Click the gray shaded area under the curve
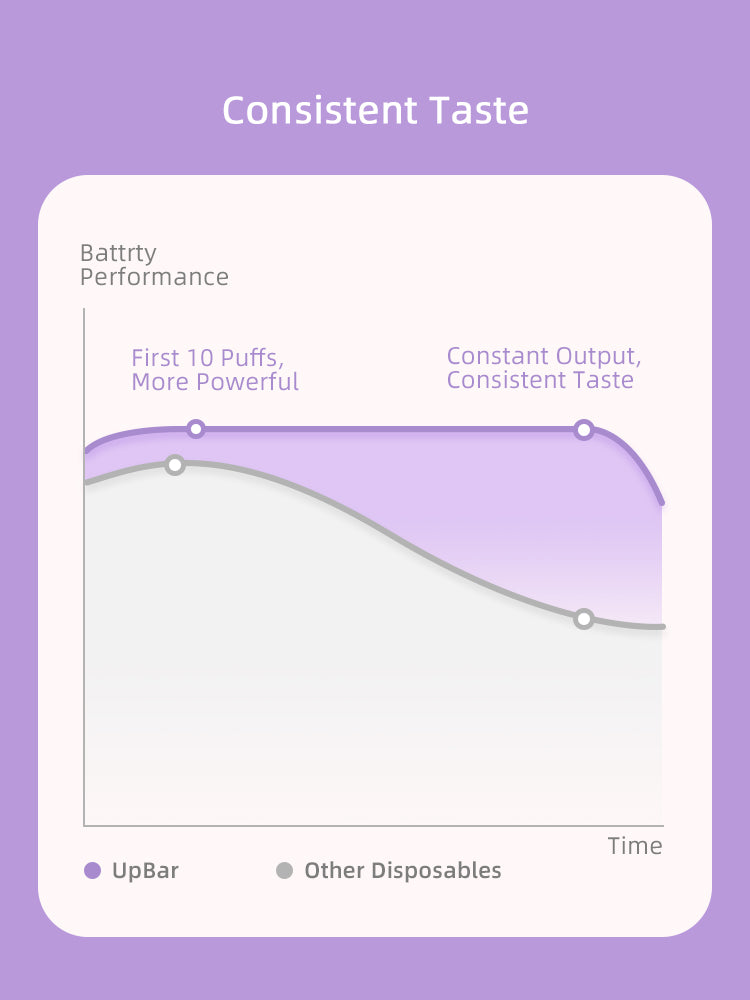Viewport: 750px width, 1000px height. (x=319, y=670)
